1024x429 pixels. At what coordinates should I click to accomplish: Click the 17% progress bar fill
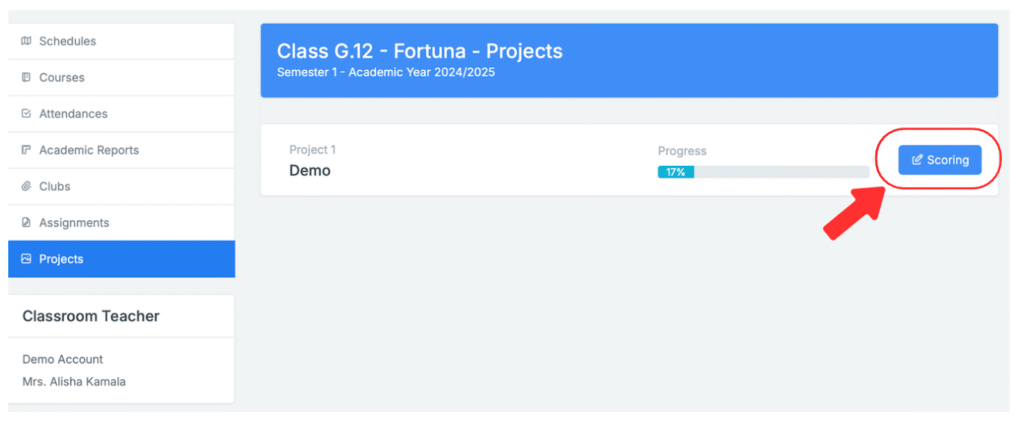(x=676, y=172)
